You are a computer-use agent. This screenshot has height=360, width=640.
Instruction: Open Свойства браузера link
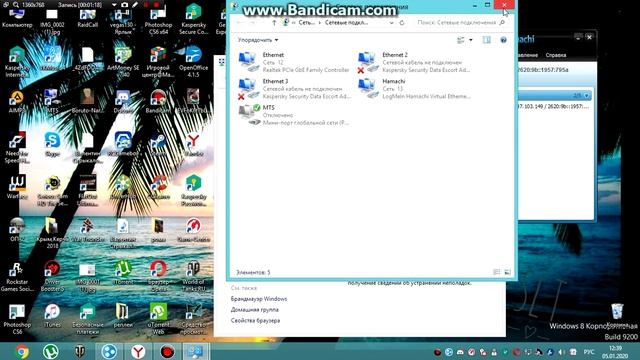256,320
